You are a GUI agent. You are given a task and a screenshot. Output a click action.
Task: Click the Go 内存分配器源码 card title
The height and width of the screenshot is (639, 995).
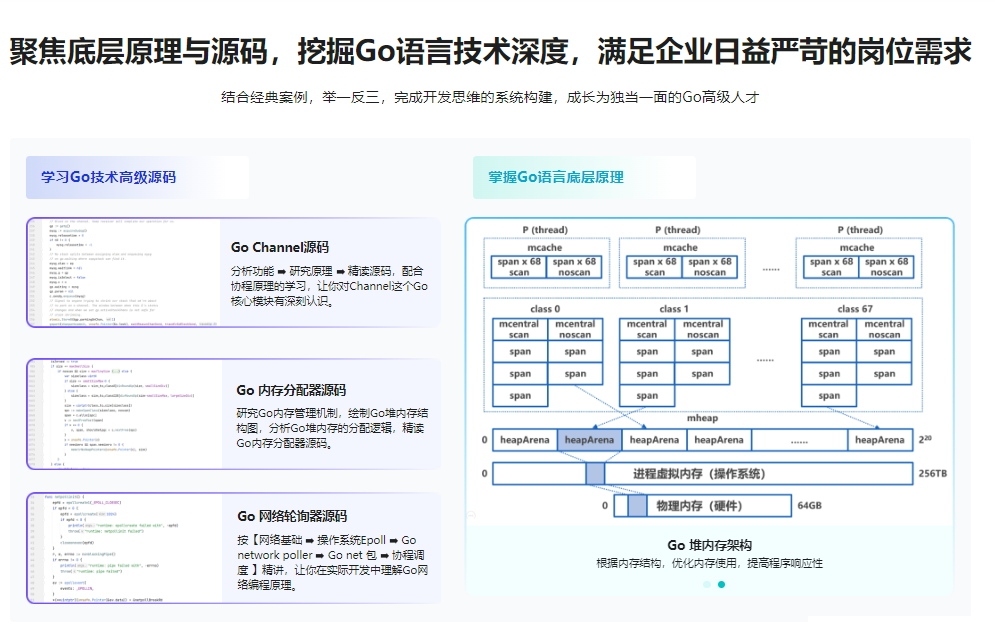(x=291, y=390)
